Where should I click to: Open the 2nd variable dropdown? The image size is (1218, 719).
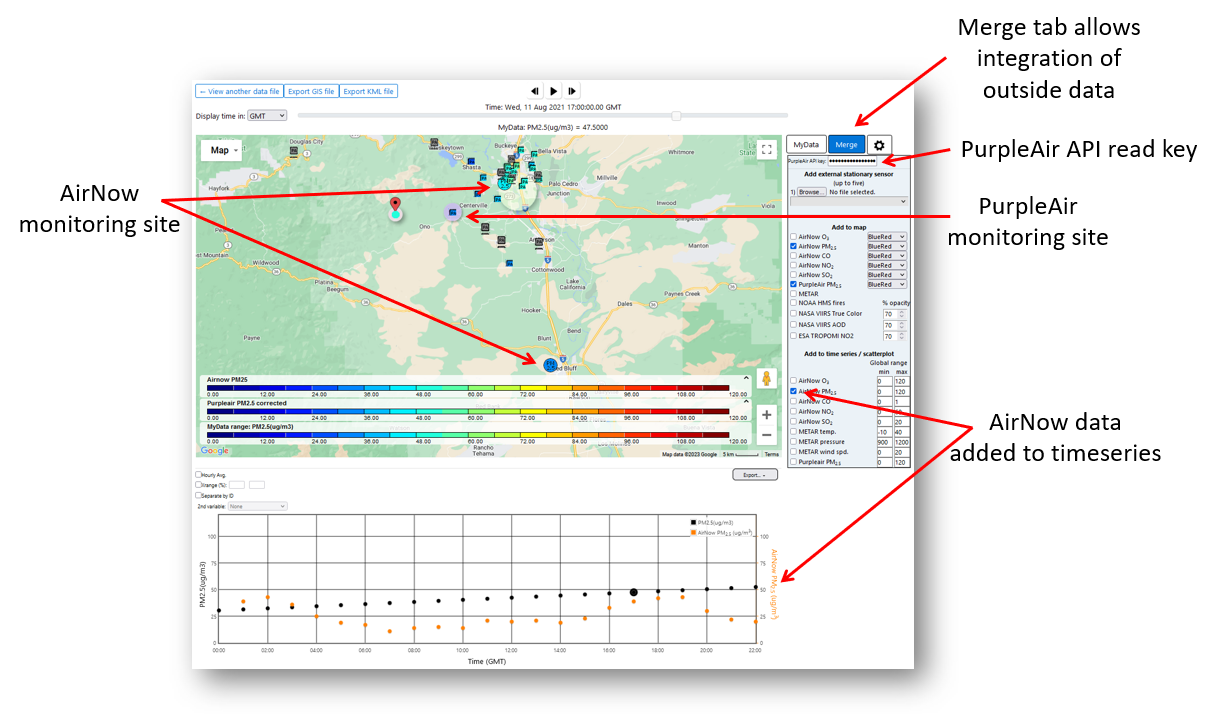(x=258, y=506)
